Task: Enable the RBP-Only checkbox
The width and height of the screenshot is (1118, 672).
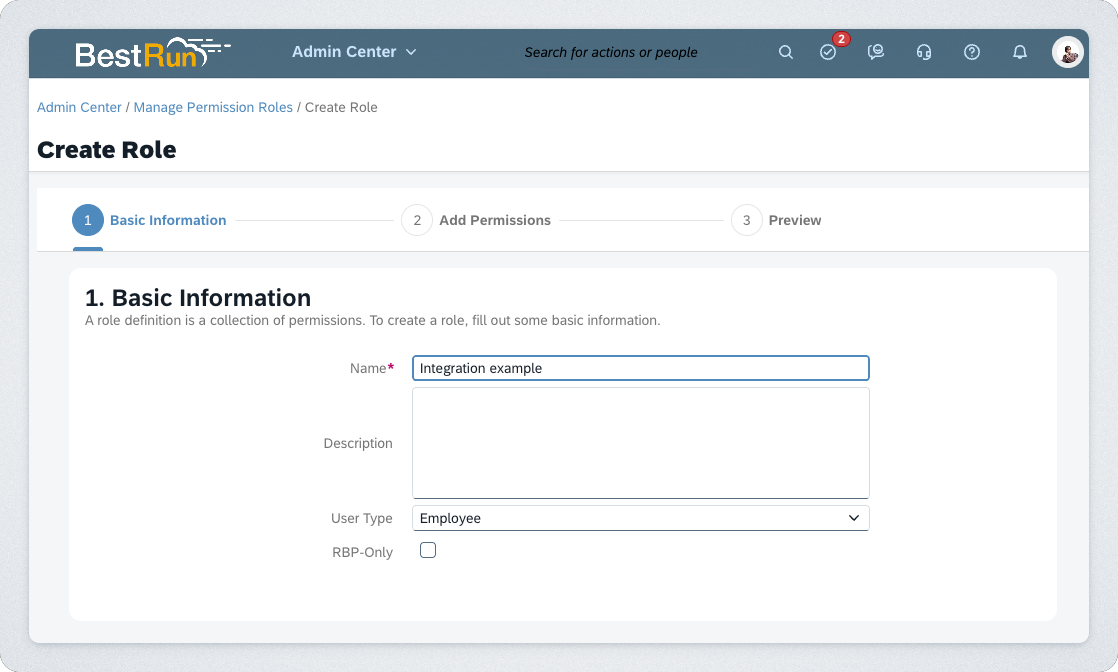Action: [428, 550]
